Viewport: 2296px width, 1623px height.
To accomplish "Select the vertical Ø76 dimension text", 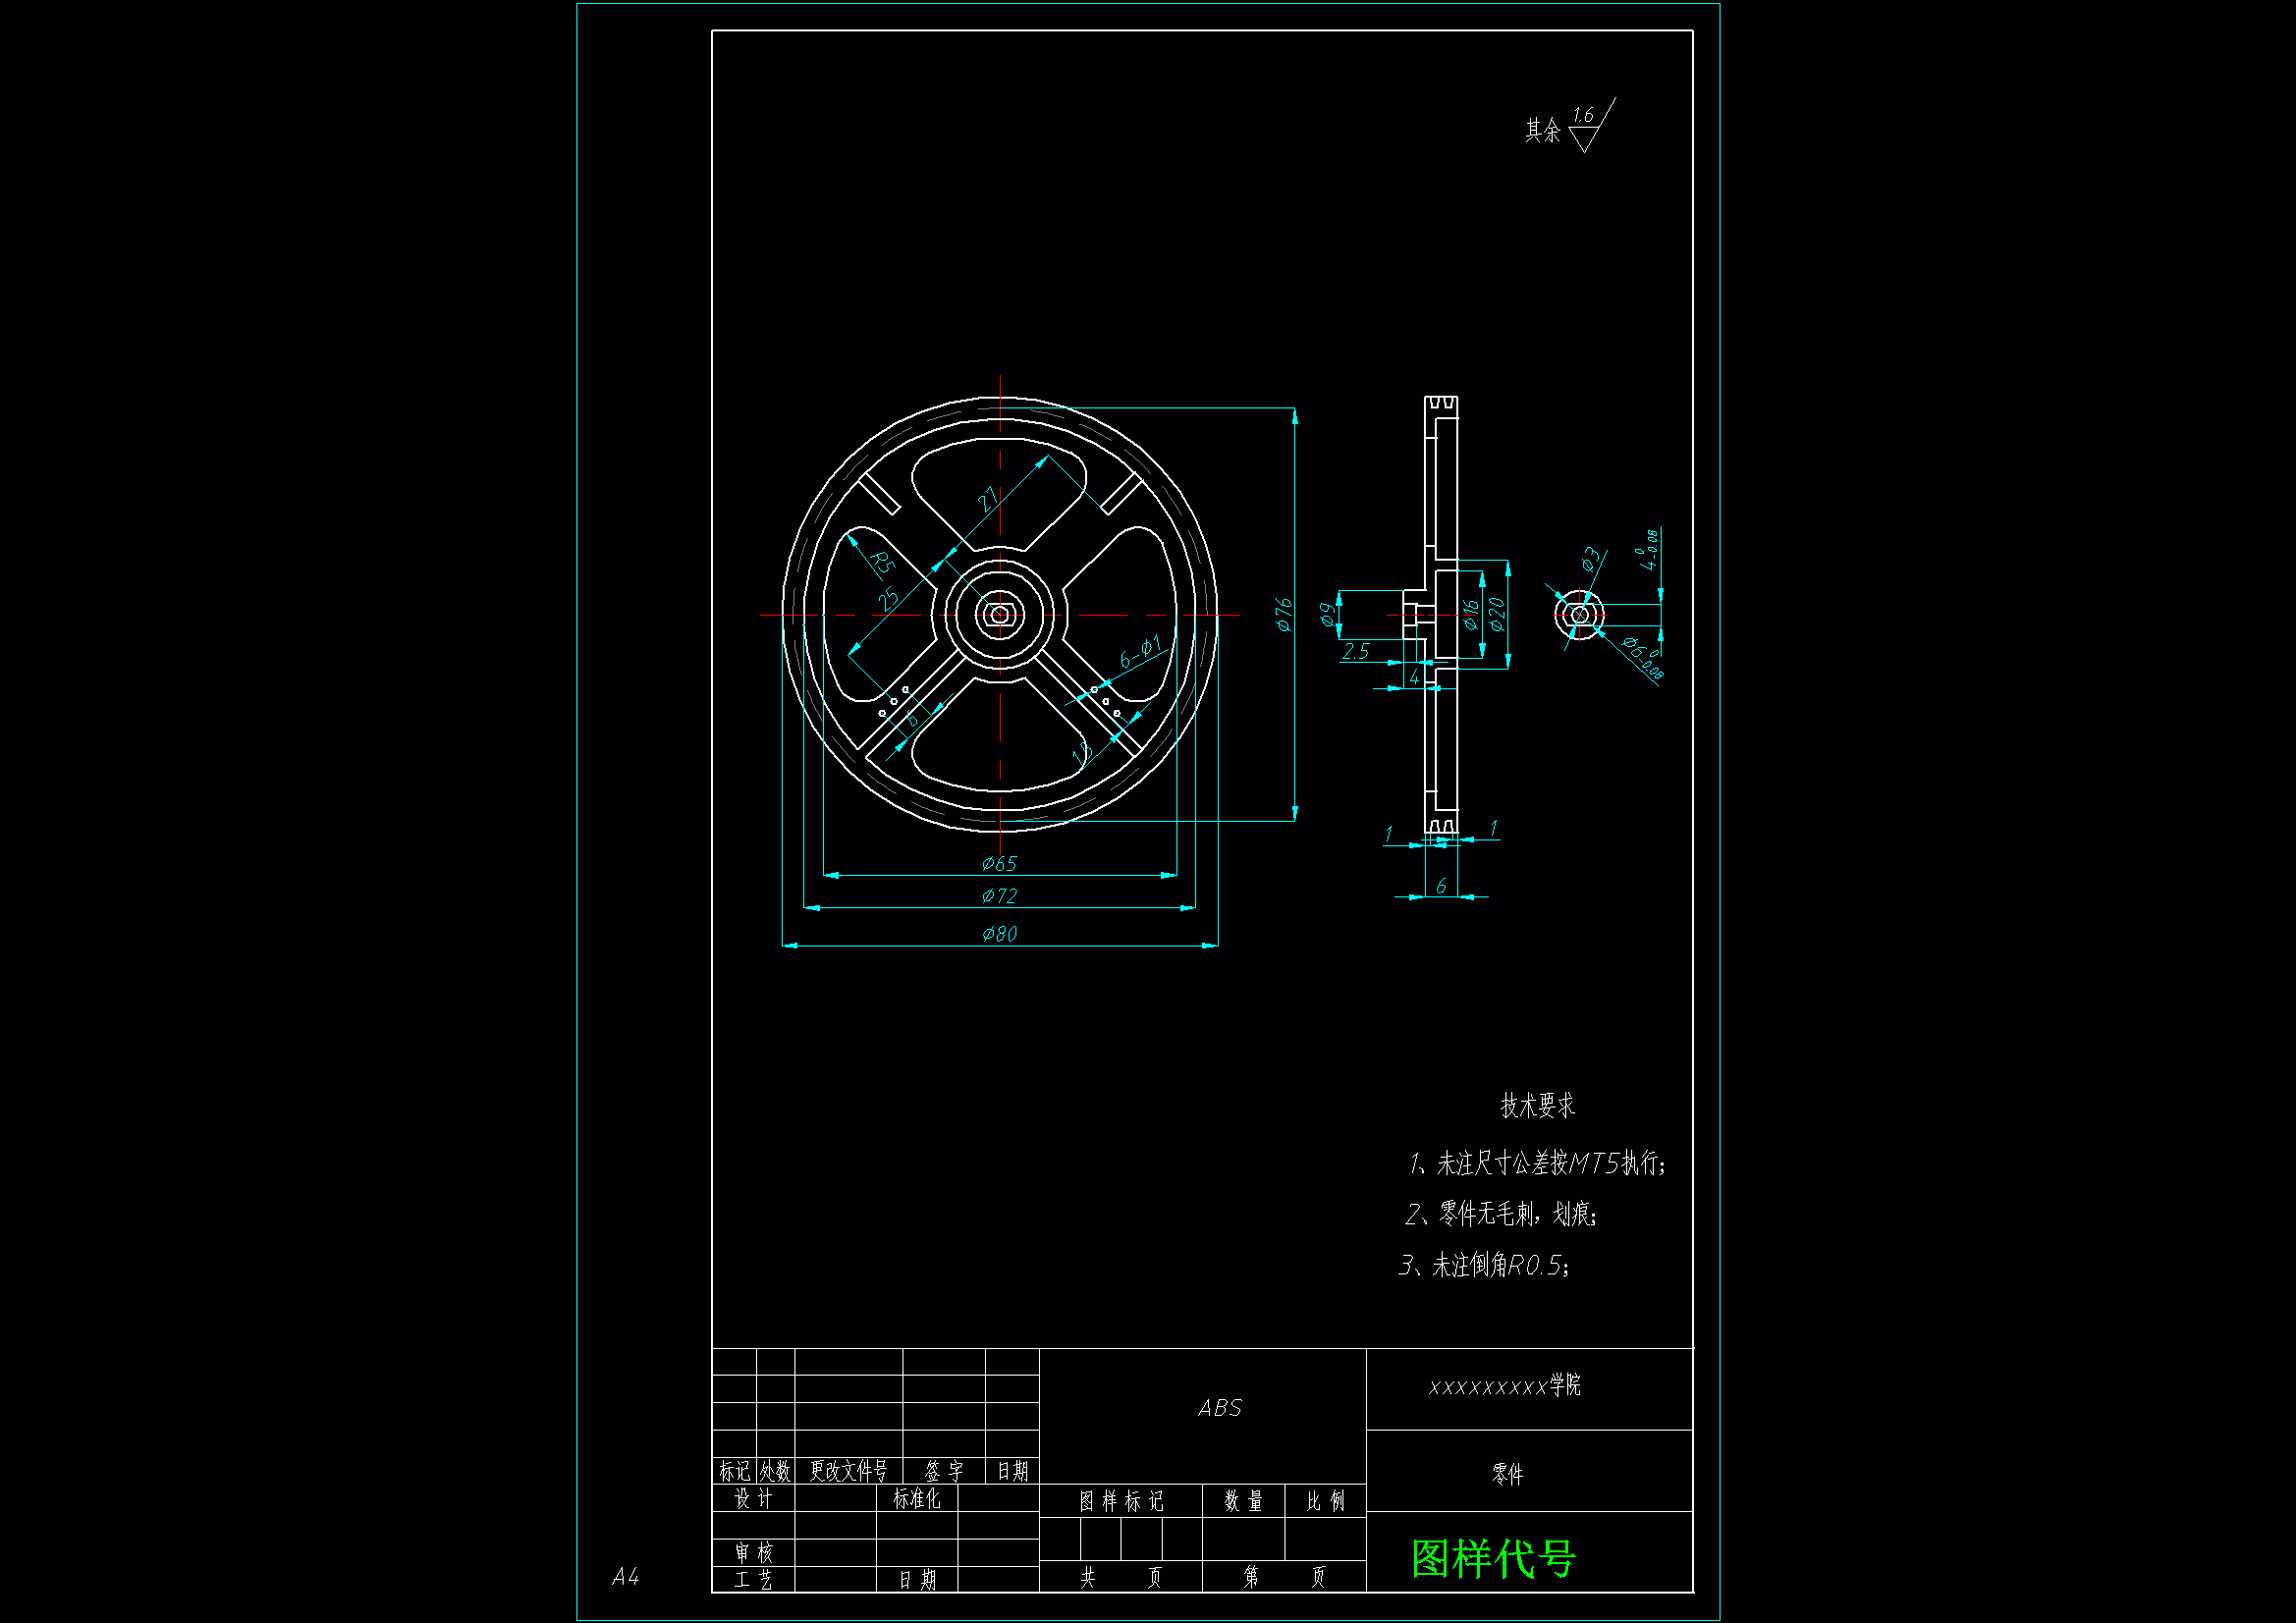I will [x=1284, y=614].
